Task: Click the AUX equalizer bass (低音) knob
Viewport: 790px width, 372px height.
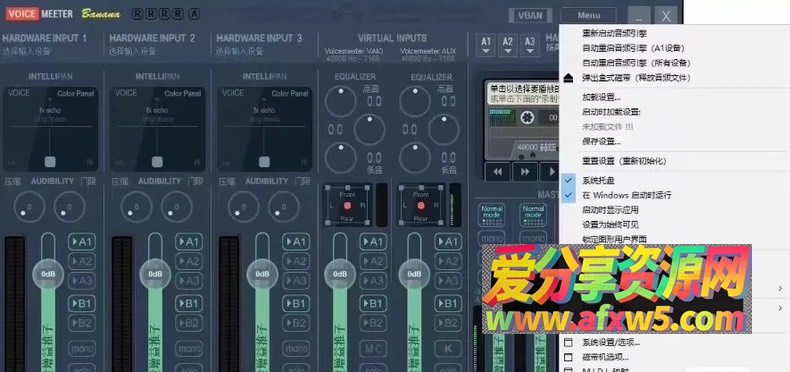Action: (415, 158)
